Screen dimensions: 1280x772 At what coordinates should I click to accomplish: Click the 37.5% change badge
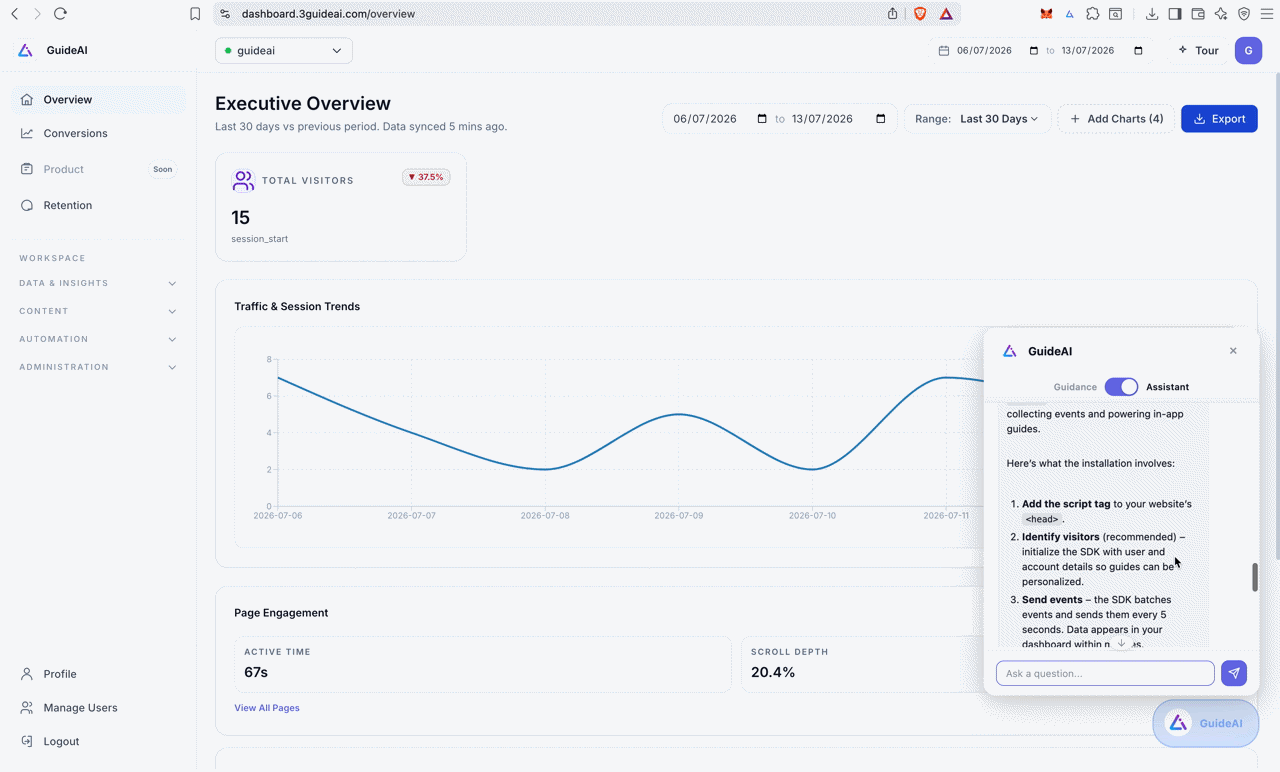[426, 177]
